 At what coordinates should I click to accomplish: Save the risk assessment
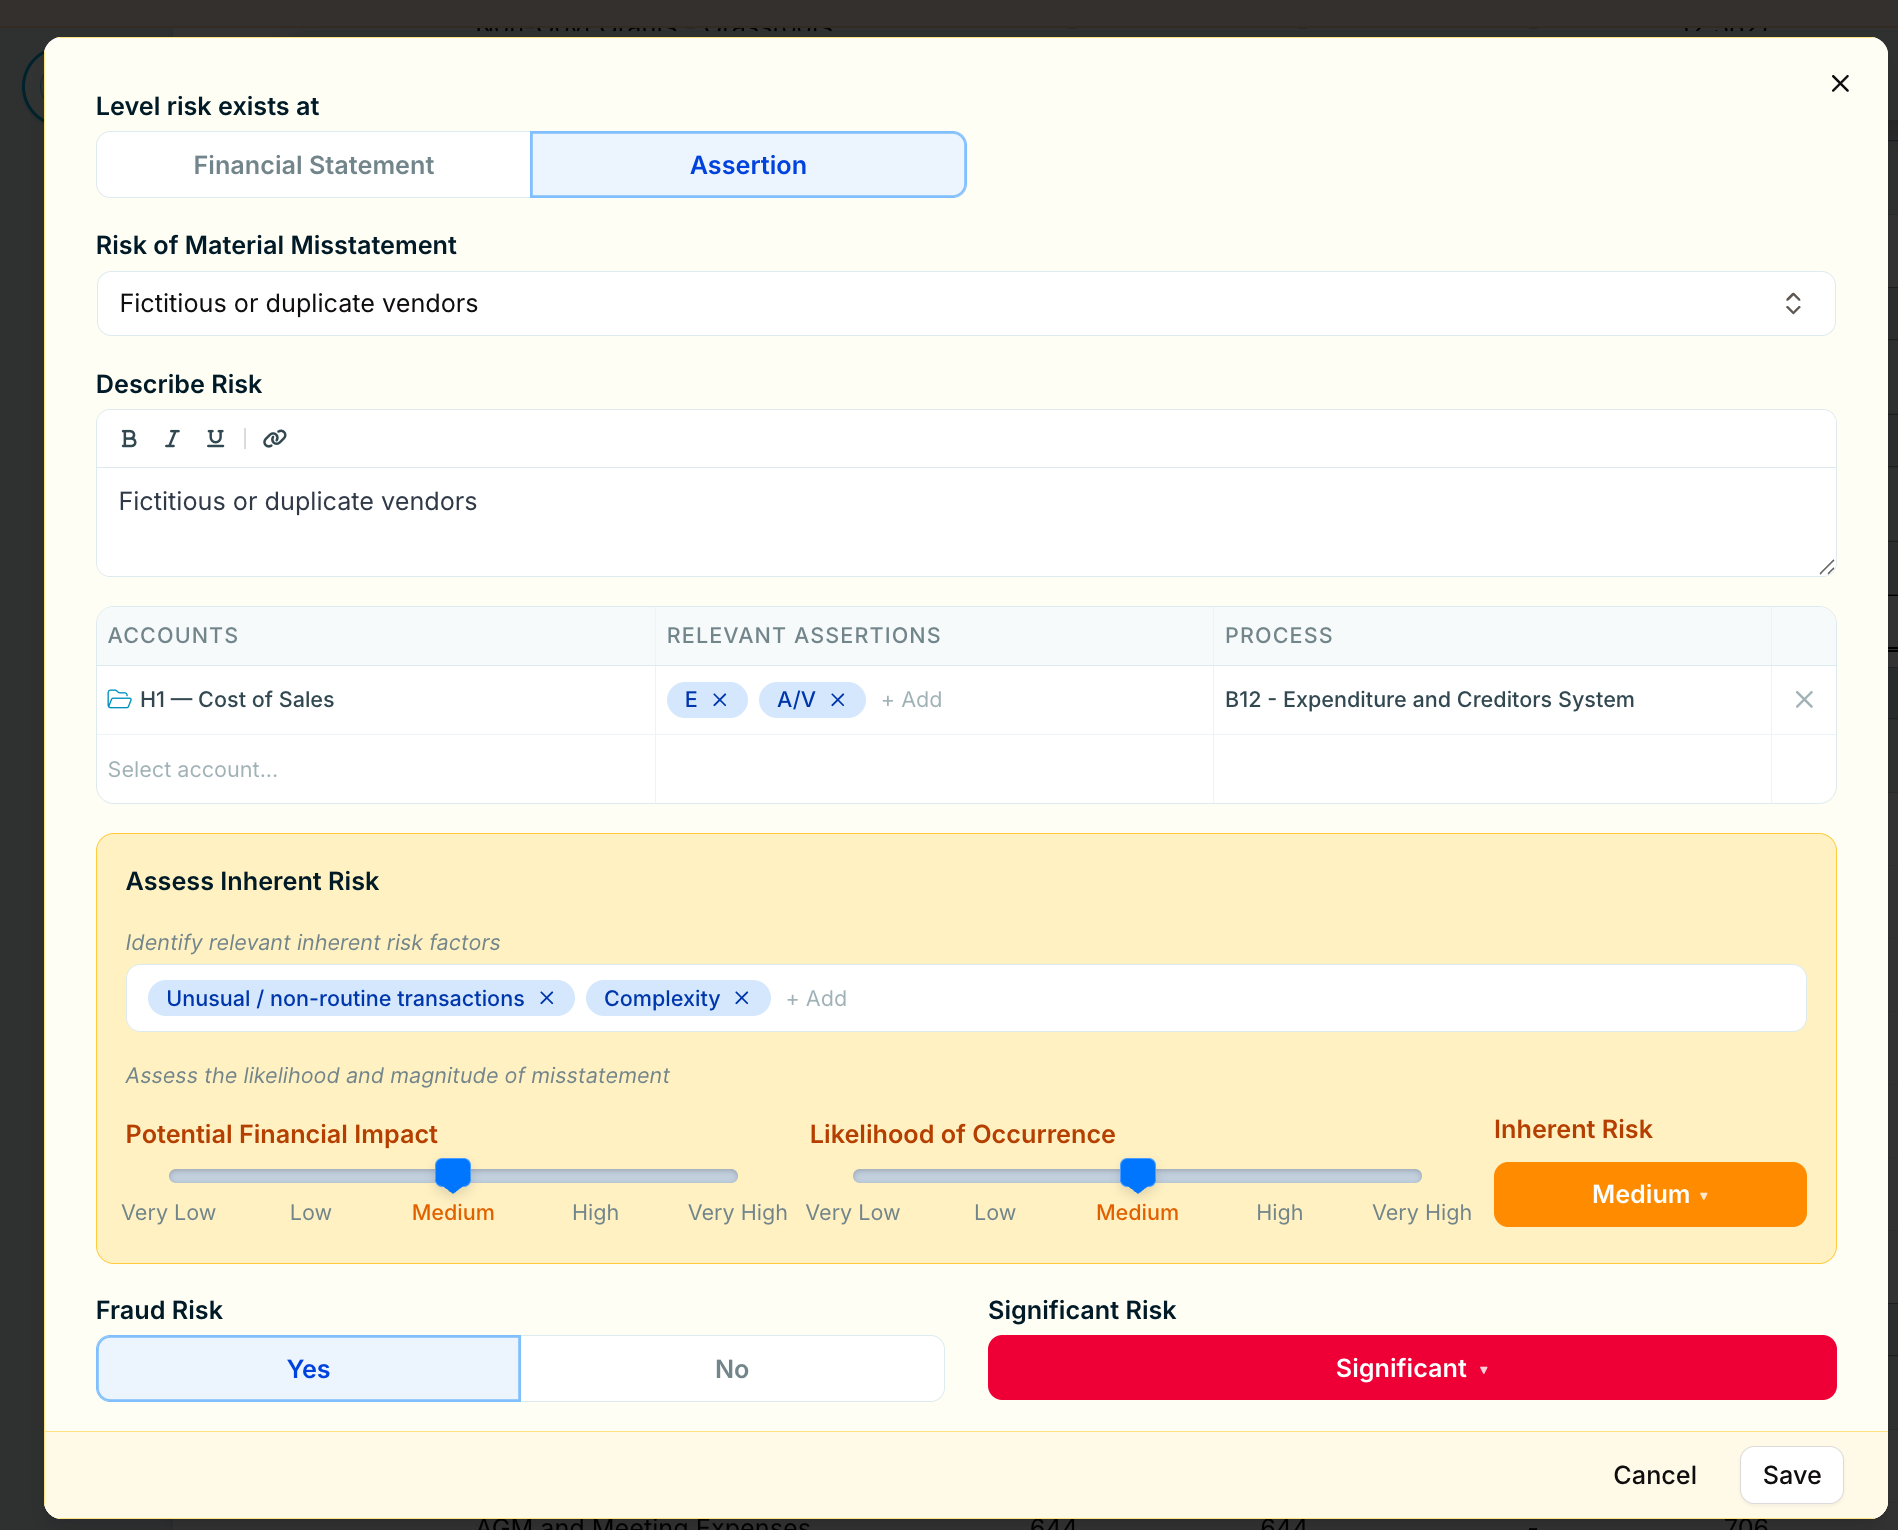pyautogui.click(x=1792, y=1475)
